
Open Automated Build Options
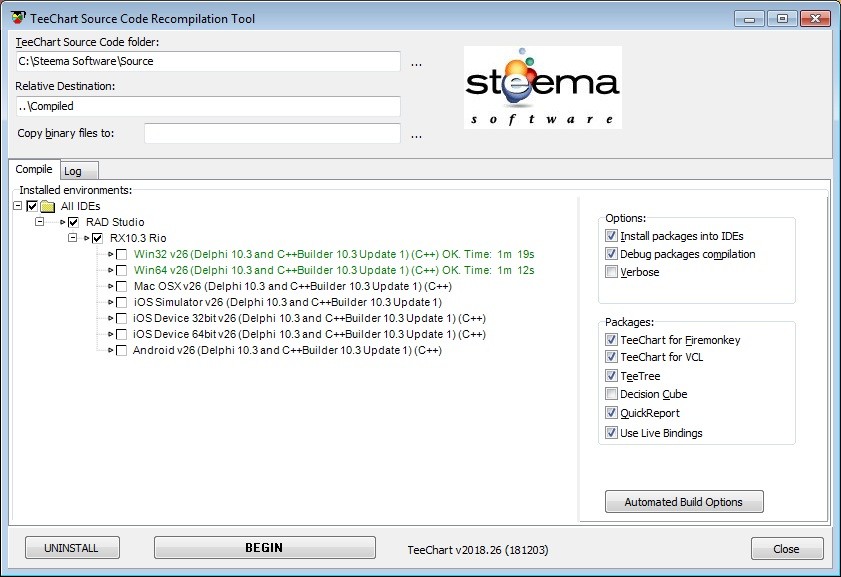(684, 502)
